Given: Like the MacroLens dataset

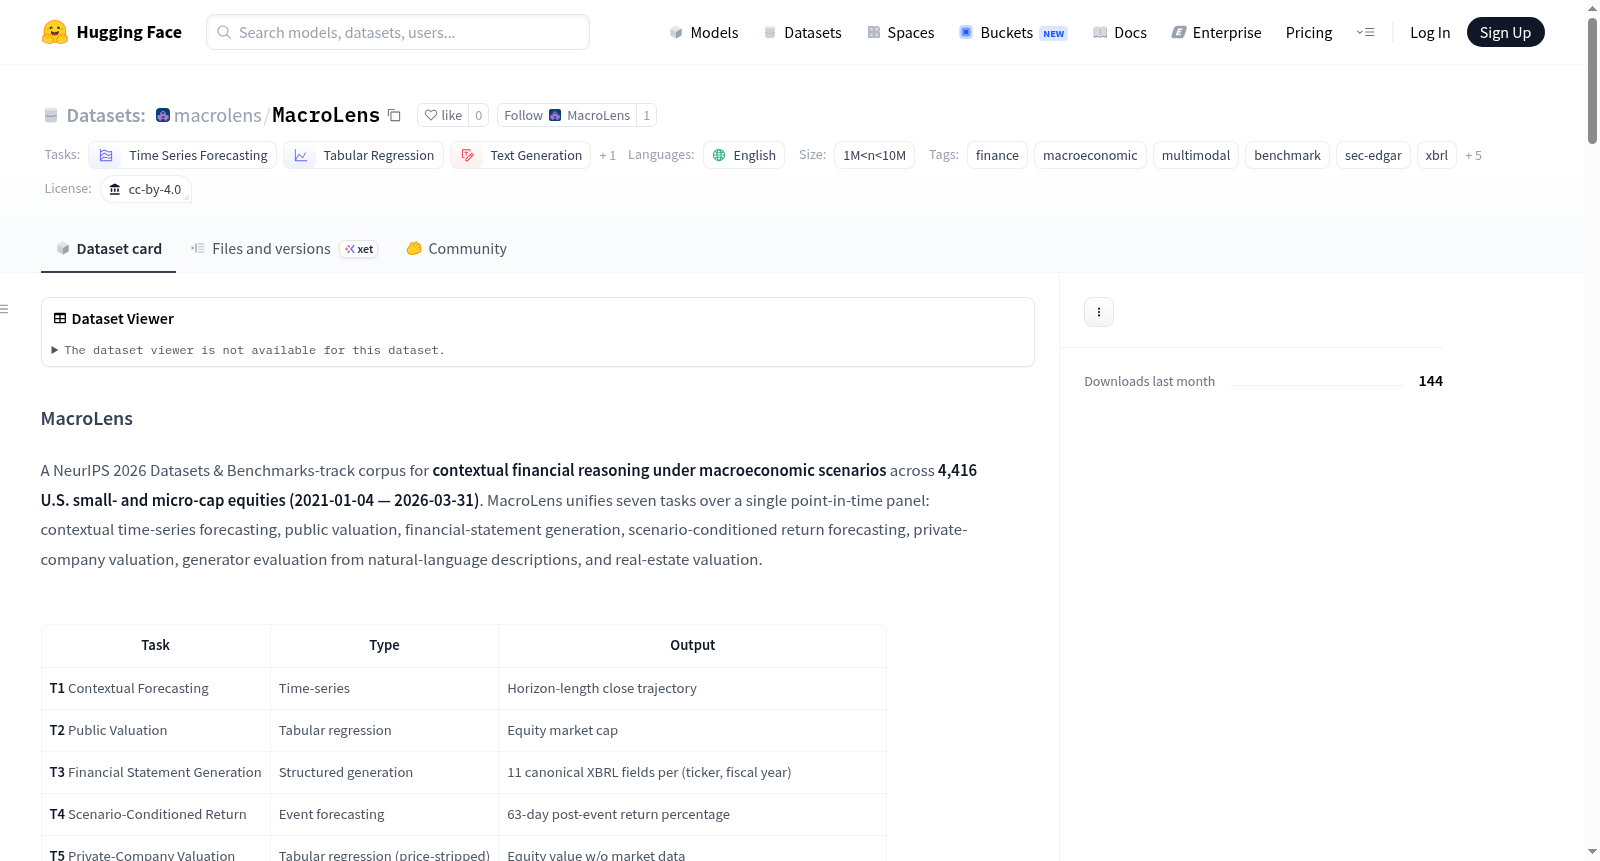Looking at the screenshot, I should tap(443, 115).
